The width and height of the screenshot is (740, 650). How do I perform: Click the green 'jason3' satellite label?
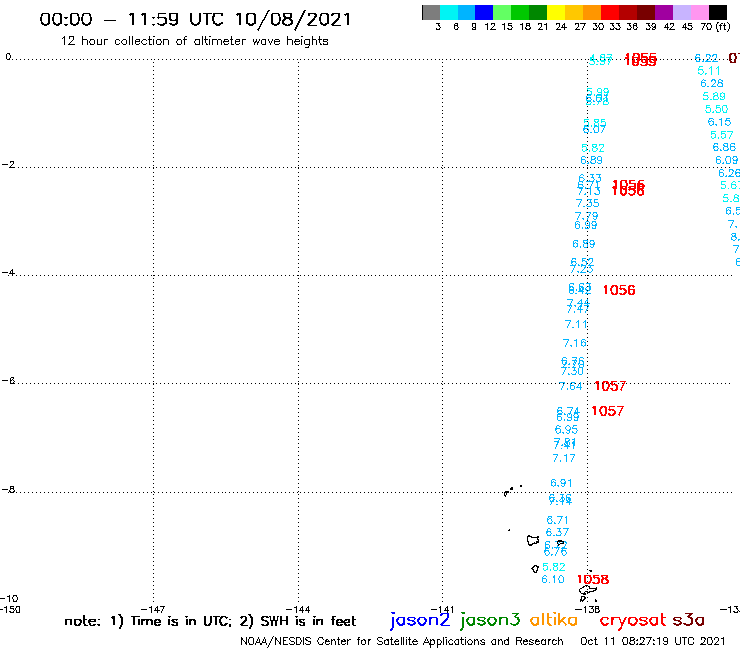pos(490,620)
